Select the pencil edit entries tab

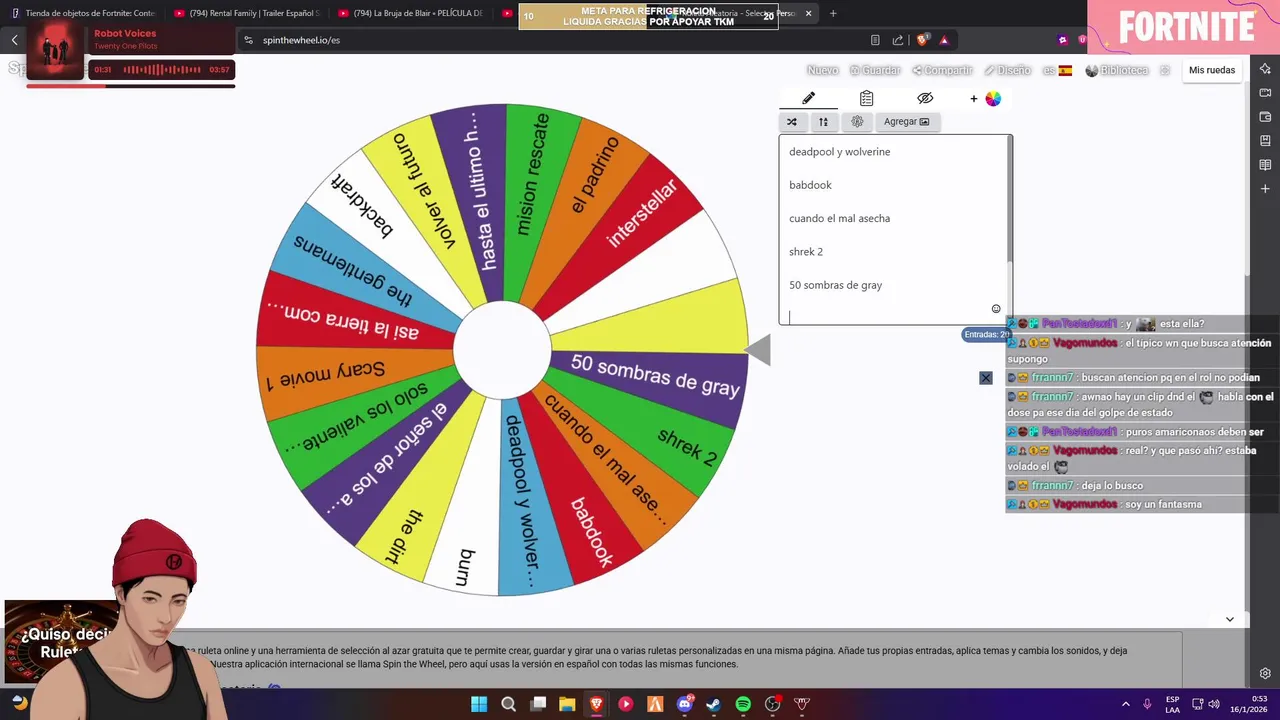(808, 98)
